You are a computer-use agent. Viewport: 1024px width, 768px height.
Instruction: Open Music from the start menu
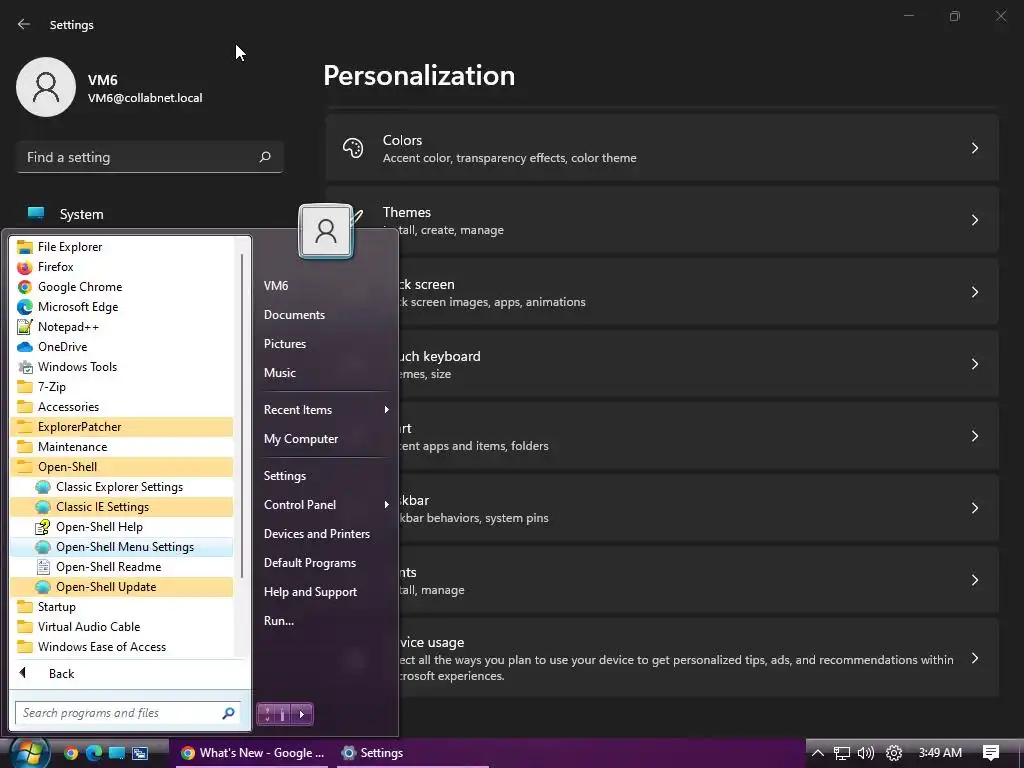point(326,373)
